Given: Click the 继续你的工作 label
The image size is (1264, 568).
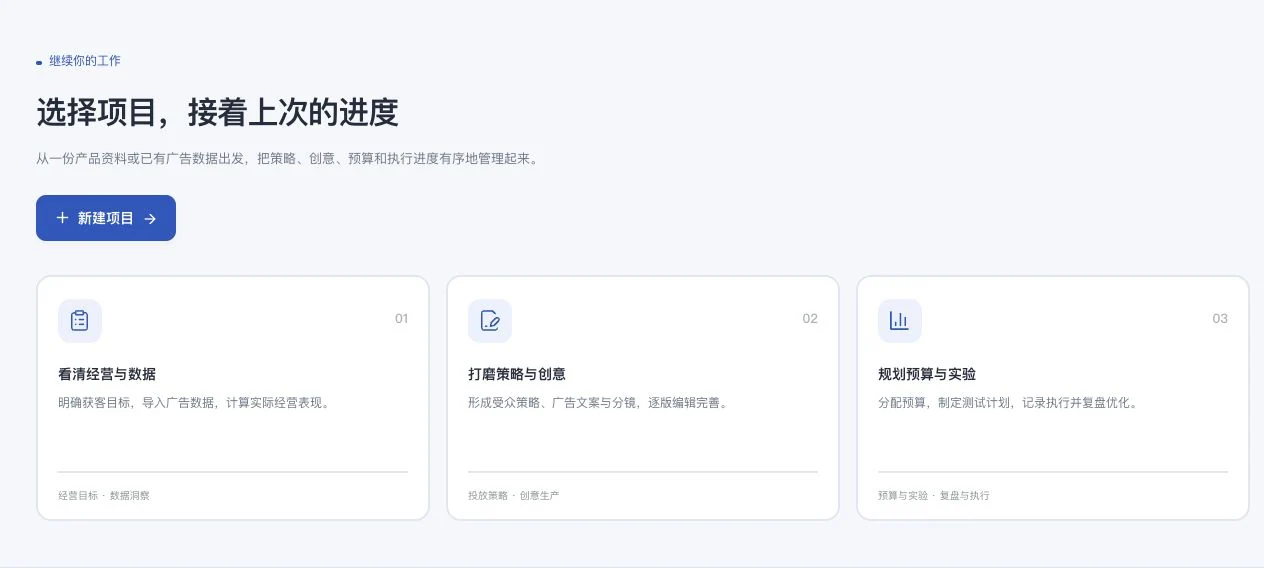Looking at the screenshot, I should click(85, 61).
